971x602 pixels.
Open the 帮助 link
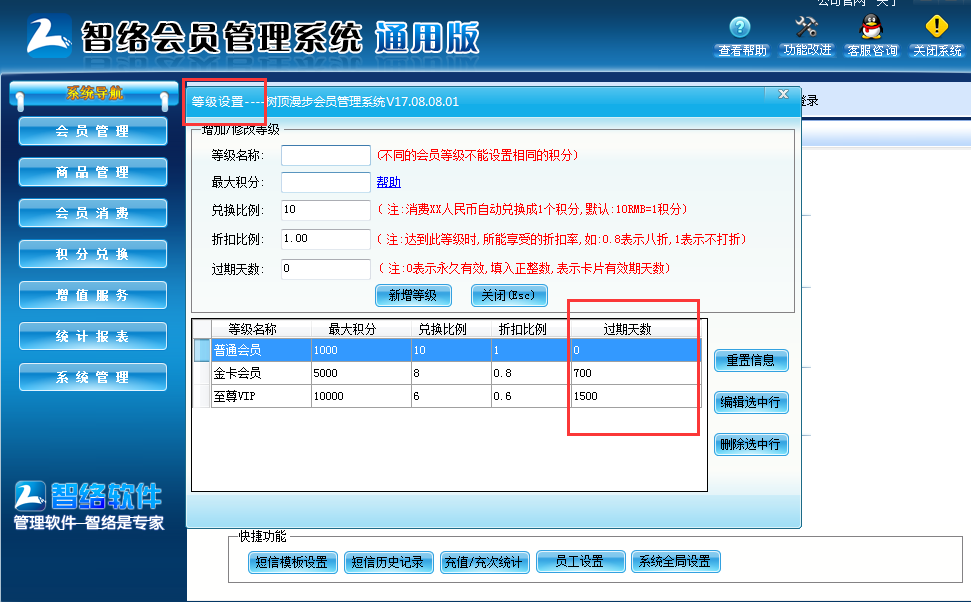point(388,182)
